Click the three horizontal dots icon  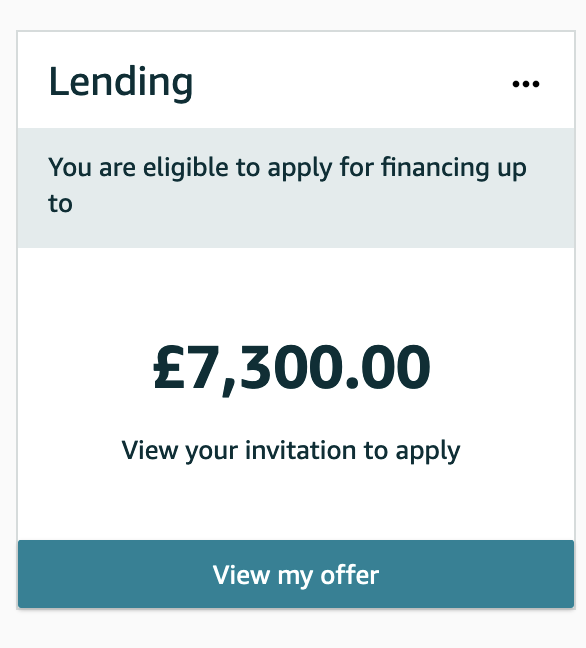click(x=526, y=84)
